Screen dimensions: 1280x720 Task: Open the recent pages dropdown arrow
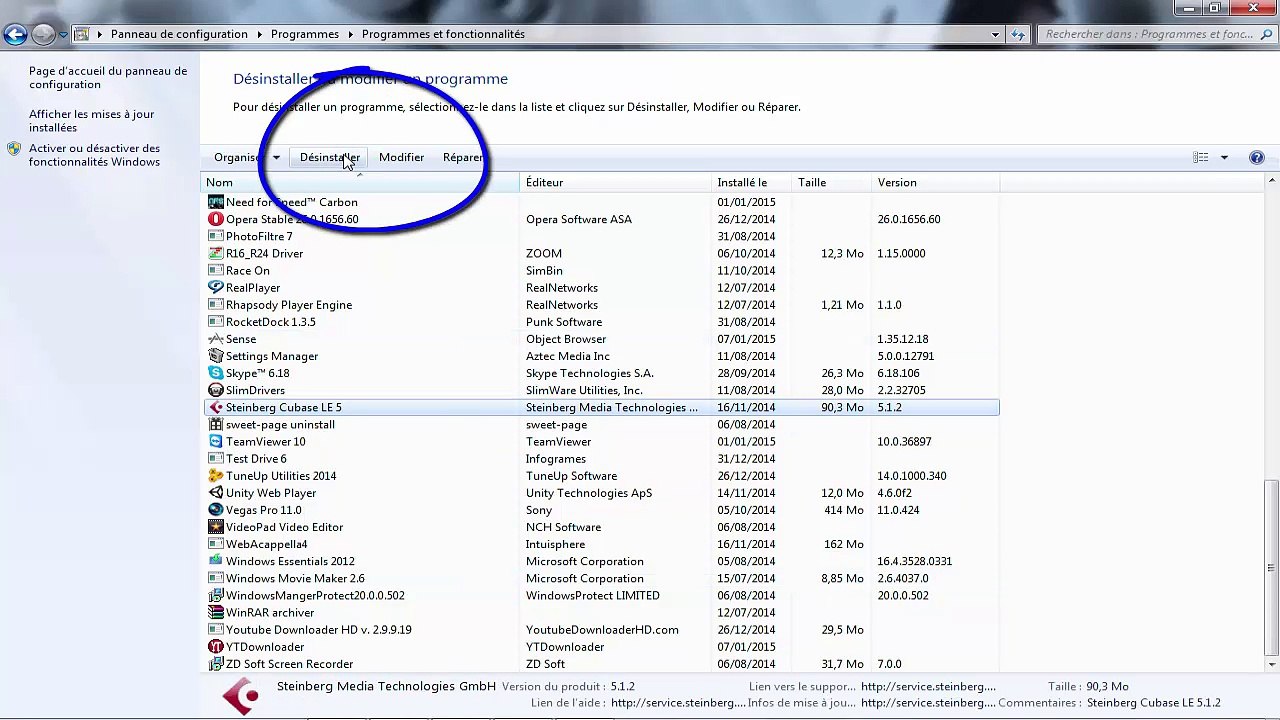coord(63,35)
